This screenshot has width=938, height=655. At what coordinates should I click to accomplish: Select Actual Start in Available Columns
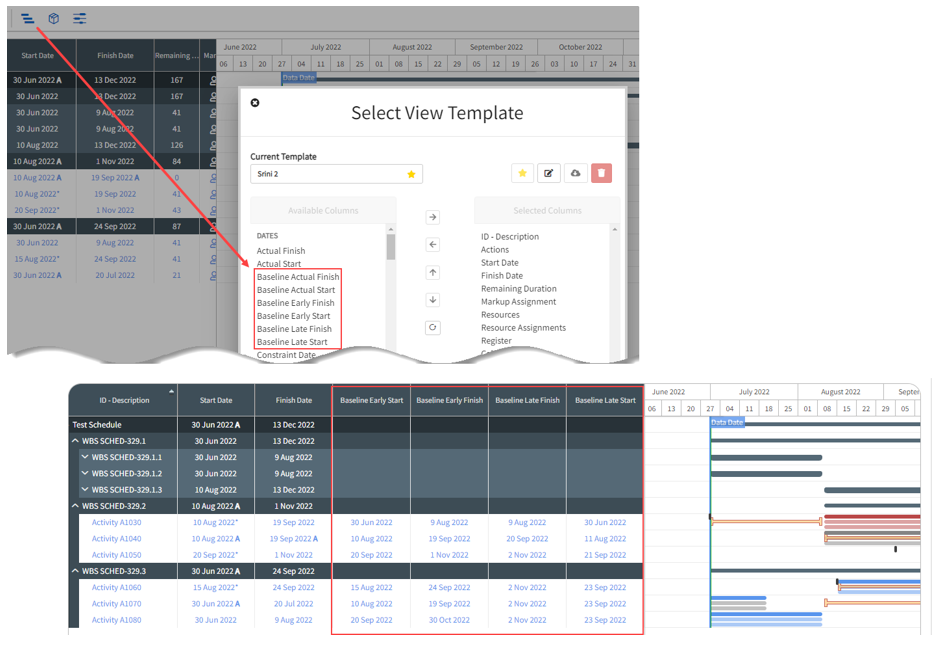(x=279, y=264)
